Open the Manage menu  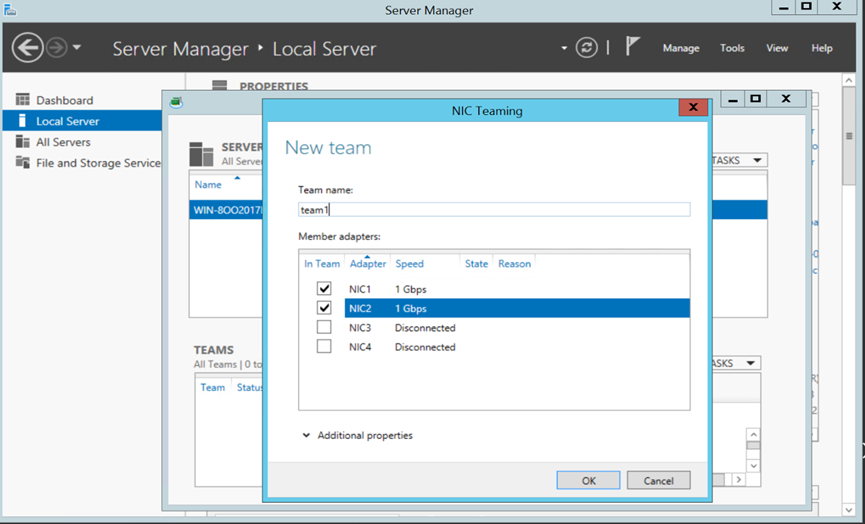pos(681,48)
